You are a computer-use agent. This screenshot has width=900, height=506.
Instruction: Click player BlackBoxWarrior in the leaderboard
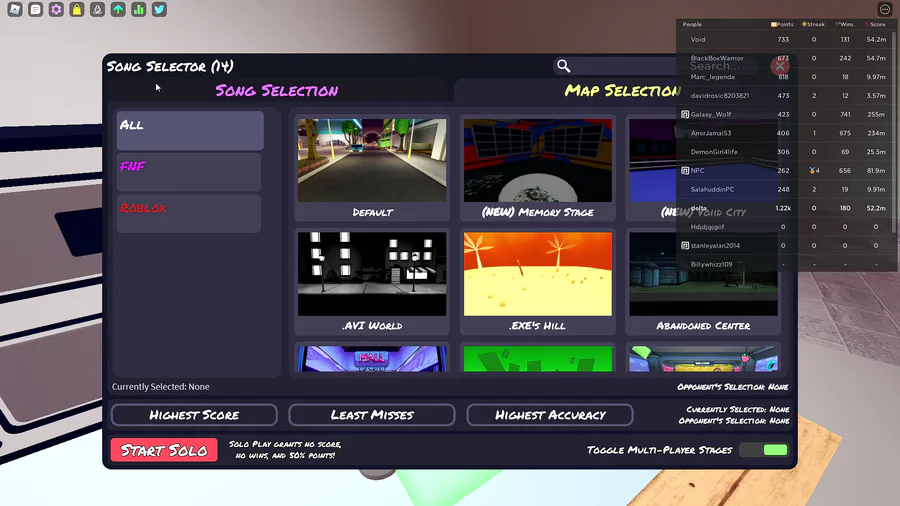coord(717,58)
